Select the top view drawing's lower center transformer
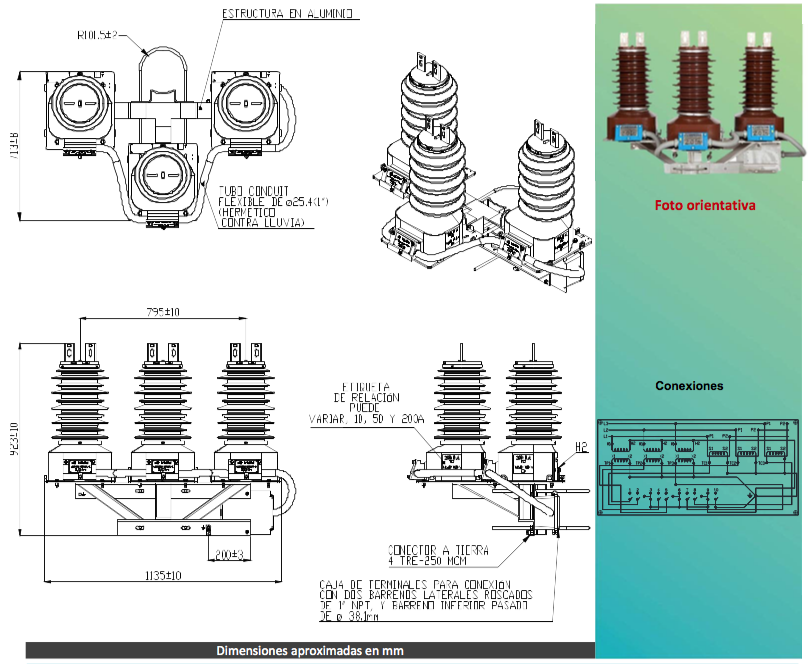The height and width of the screenshot is (664, 808). click(x=161, y=178)
